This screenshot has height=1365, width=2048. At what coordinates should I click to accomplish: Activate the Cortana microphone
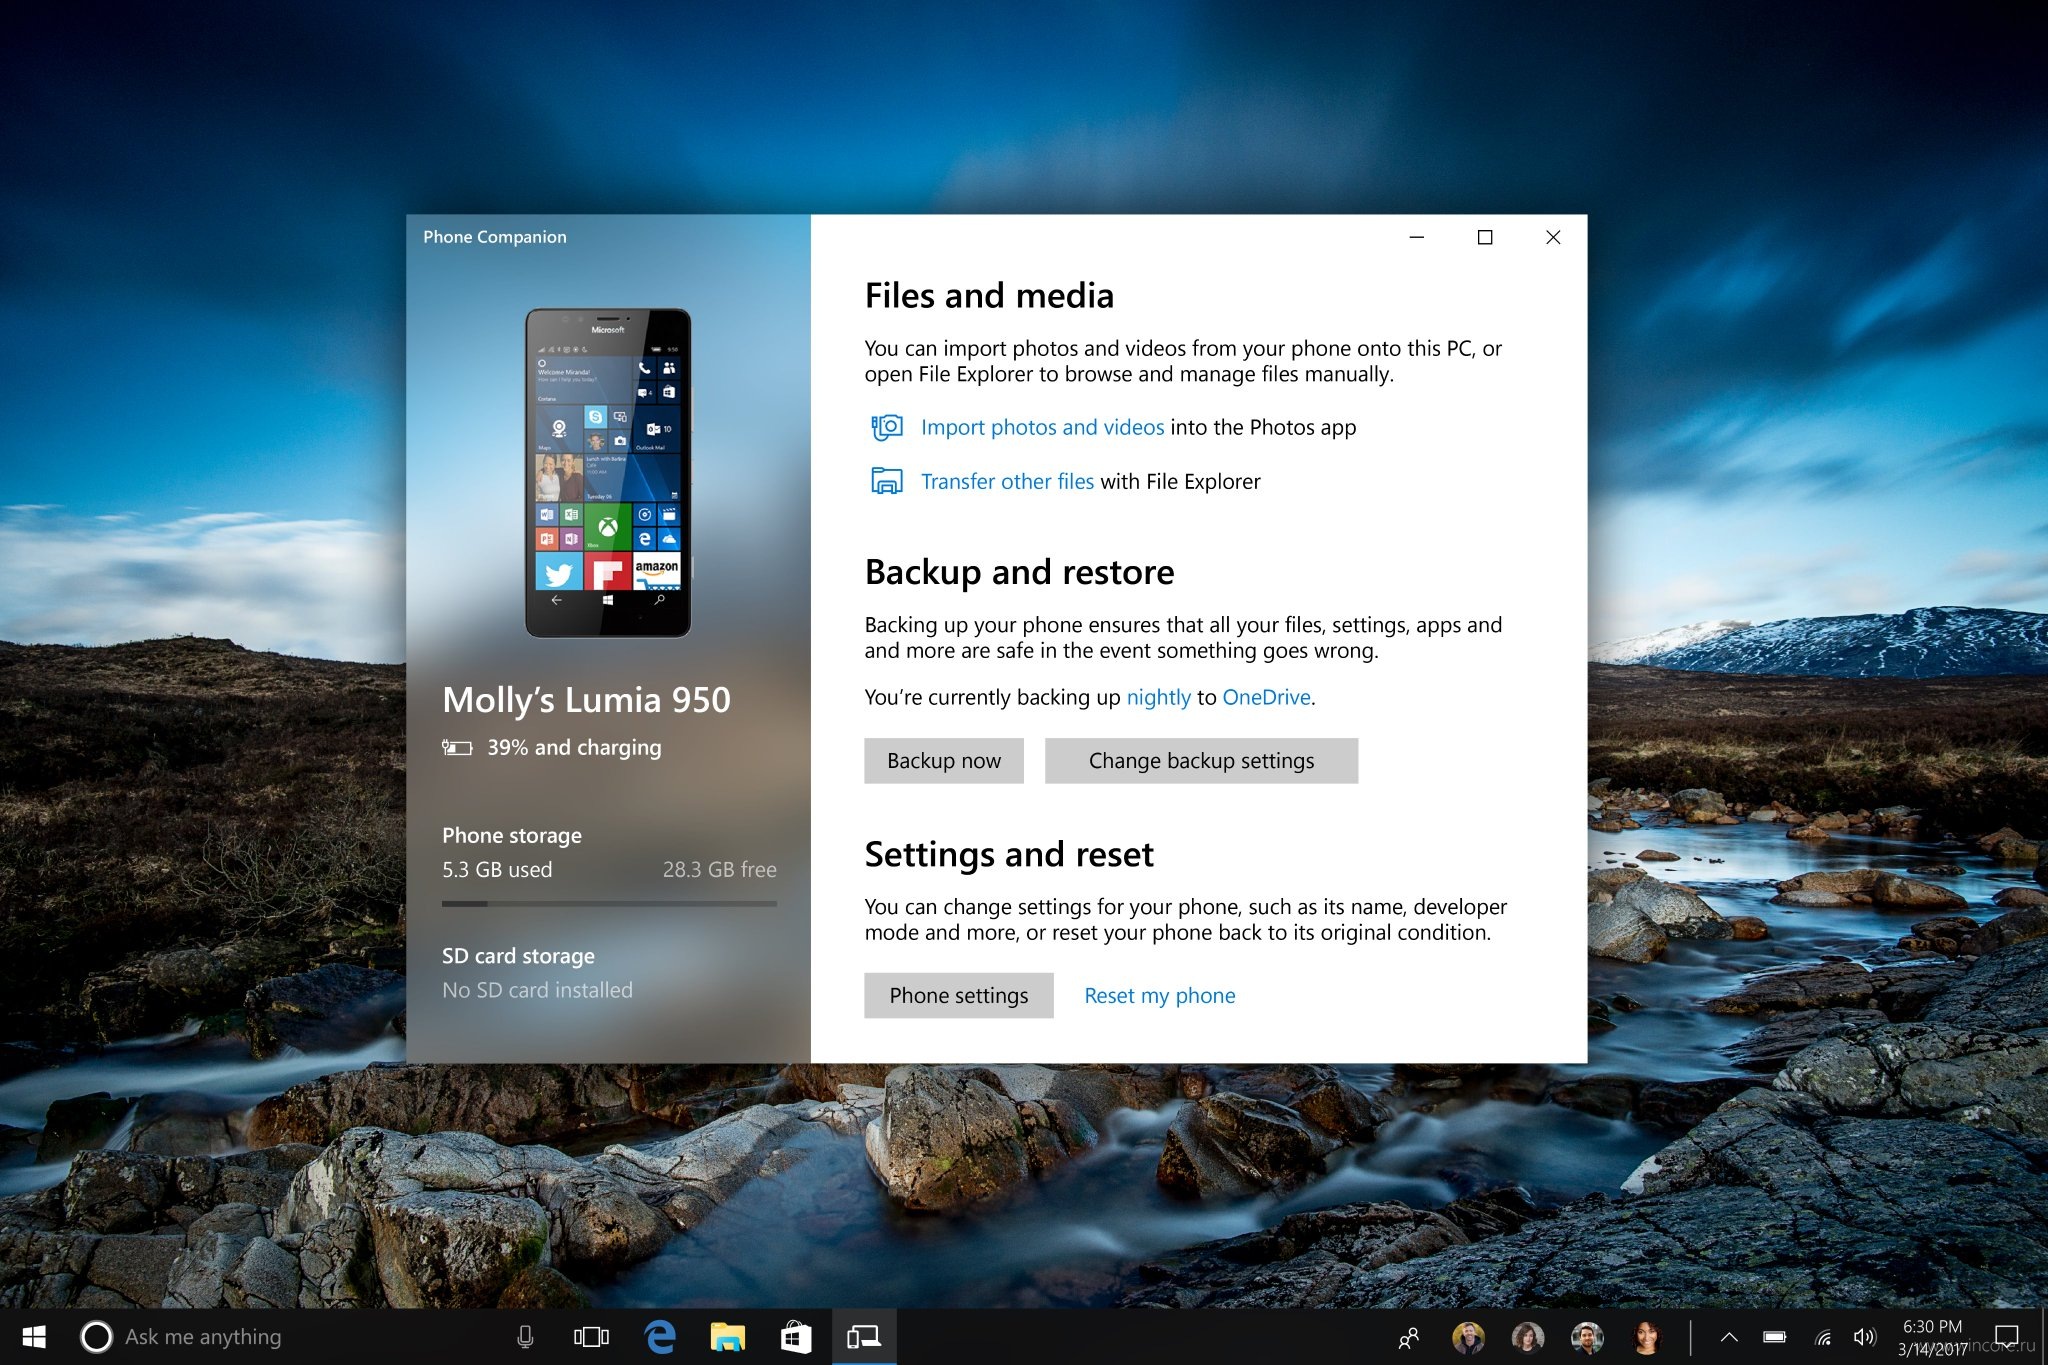click(525, 1337)
